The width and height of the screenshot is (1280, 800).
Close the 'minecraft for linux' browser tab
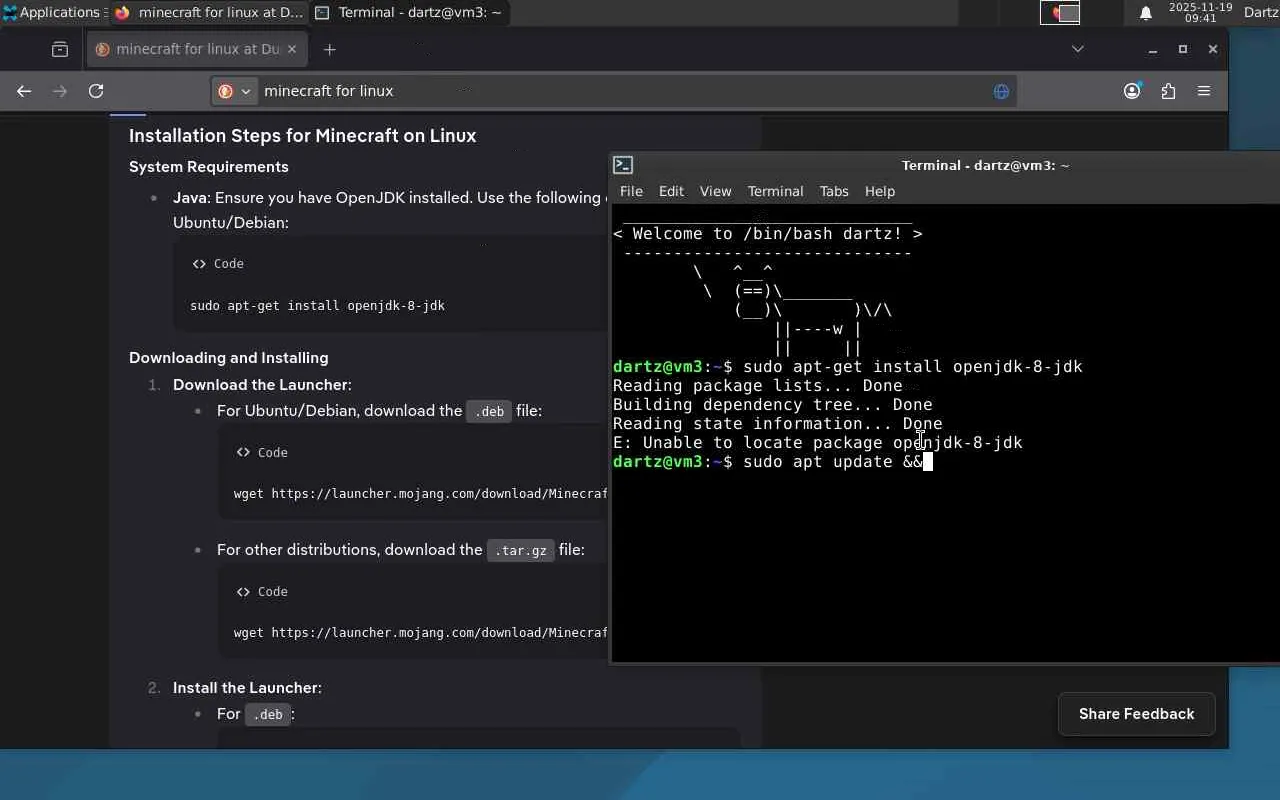(x=292, y=49)
